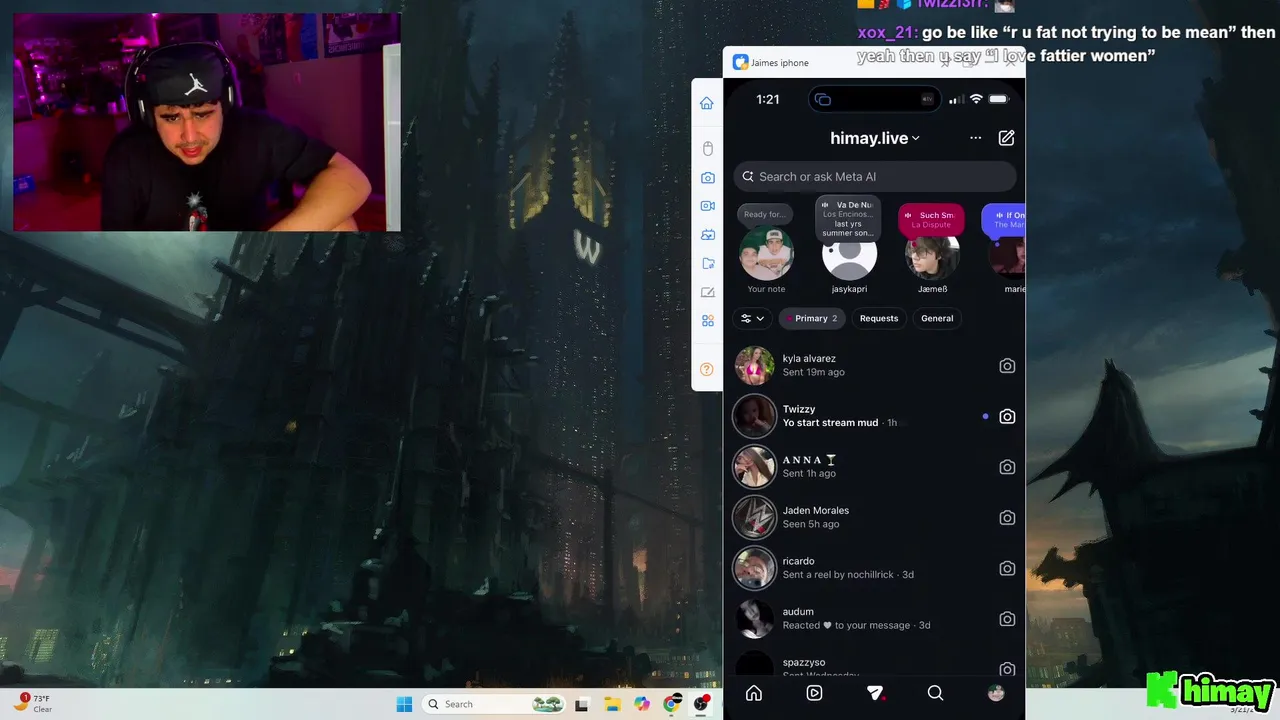Open the spazzyso conversation
Screen dimensions: 1280x720
(x=874, y=664)
